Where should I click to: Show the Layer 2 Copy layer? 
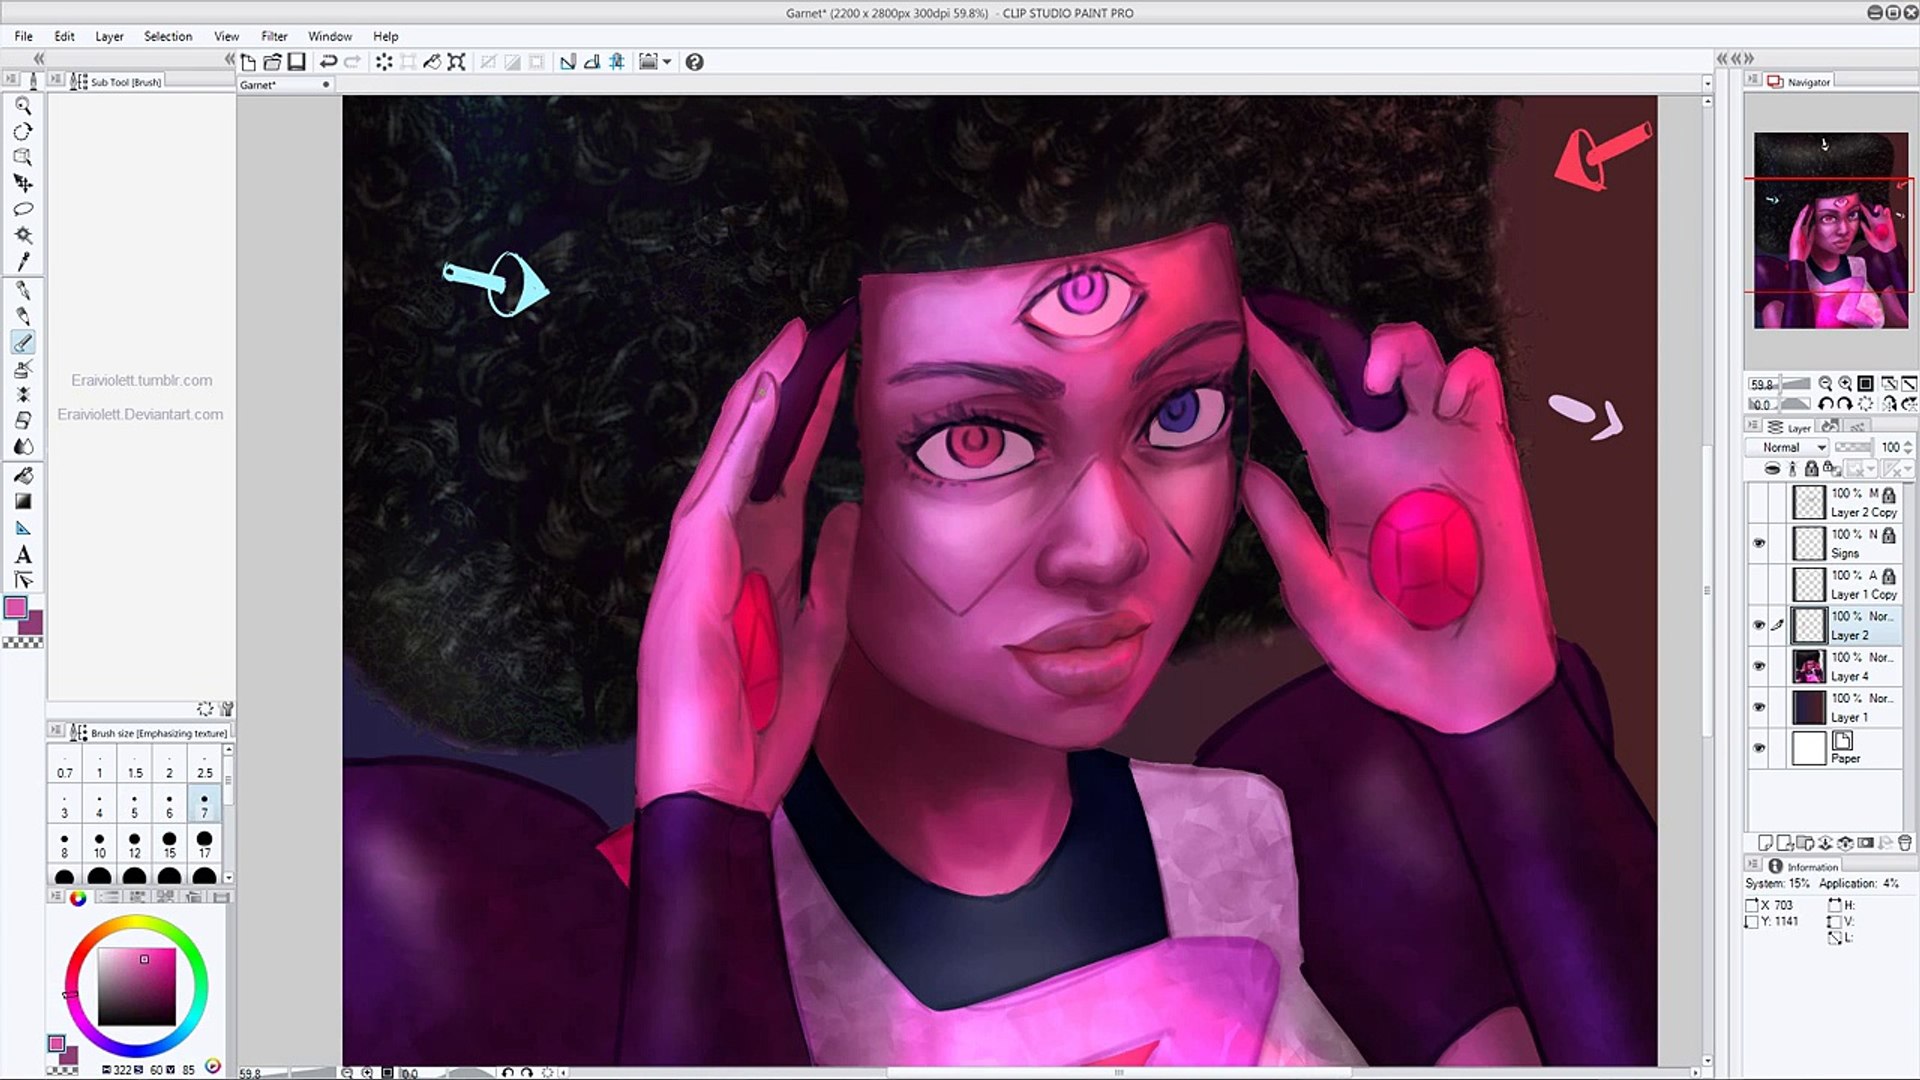click(x=1759, y=502)
